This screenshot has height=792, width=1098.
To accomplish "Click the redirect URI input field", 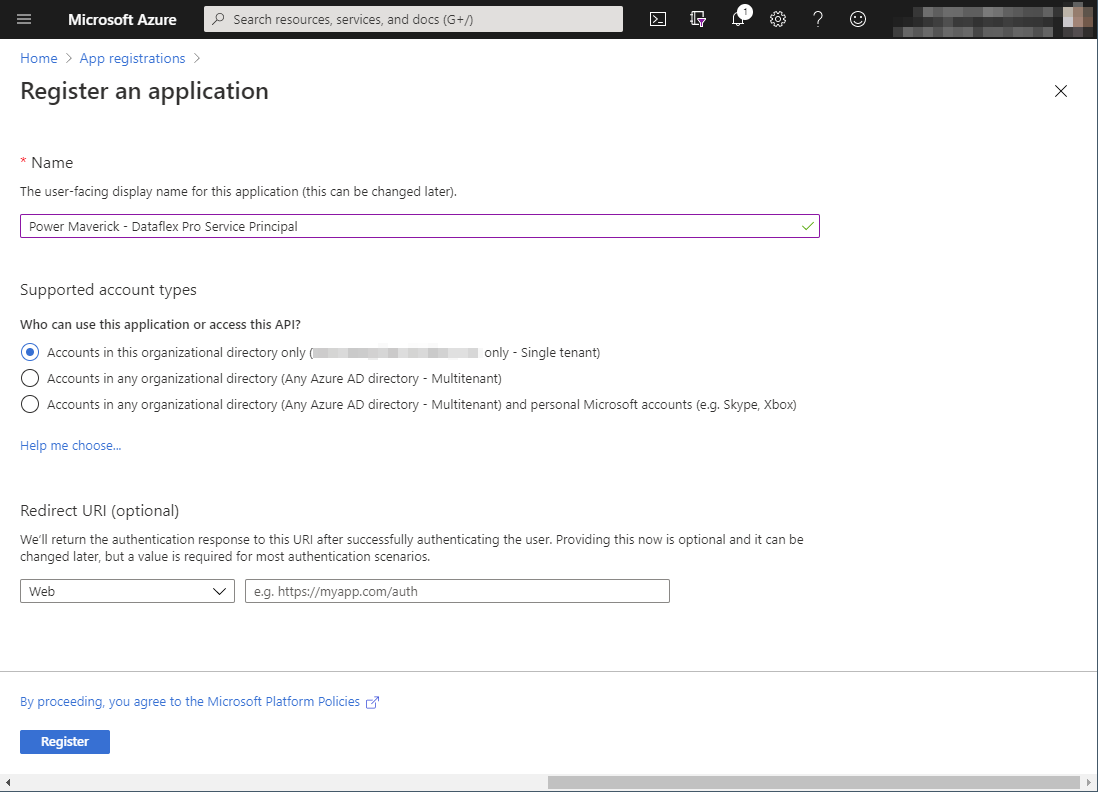I will click(457, 591).
